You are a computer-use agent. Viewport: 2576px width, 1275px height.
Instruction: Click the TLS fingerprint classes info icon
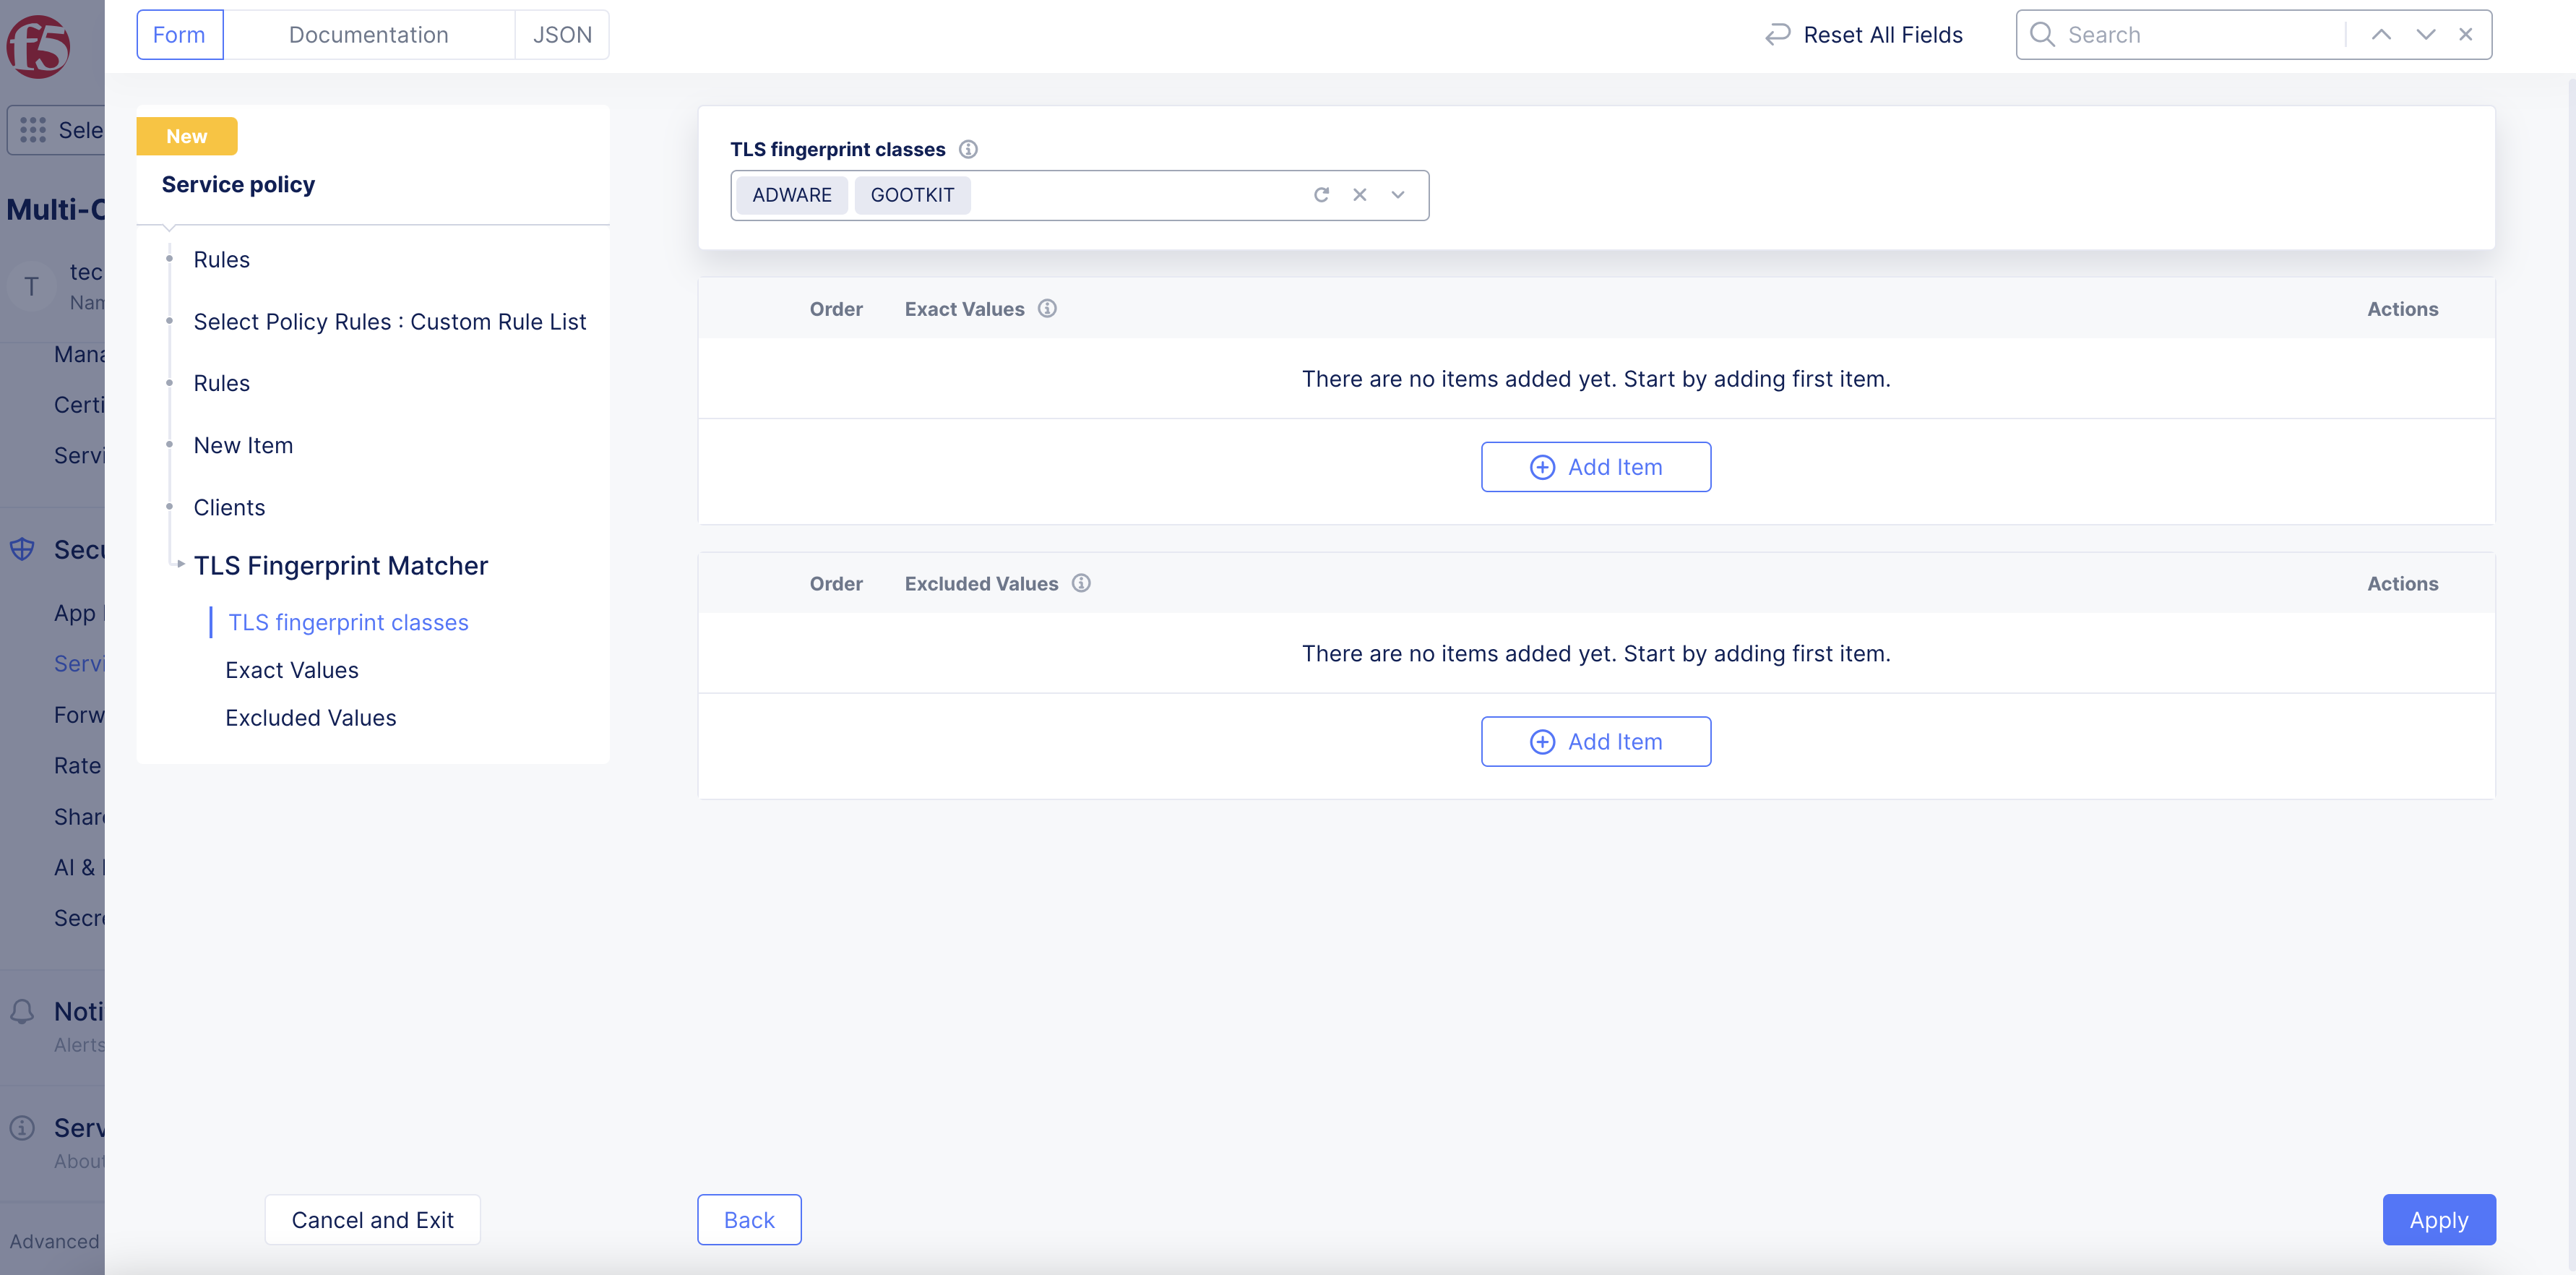point(967,149)
